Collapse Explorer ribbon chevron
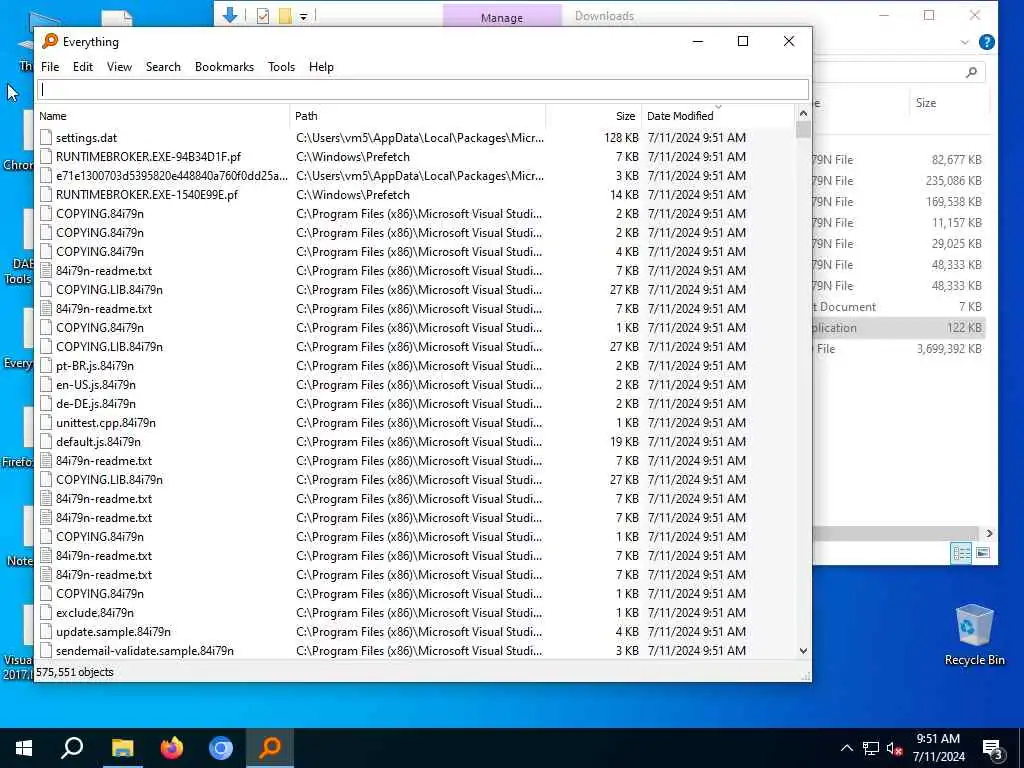 pos(965,42)
